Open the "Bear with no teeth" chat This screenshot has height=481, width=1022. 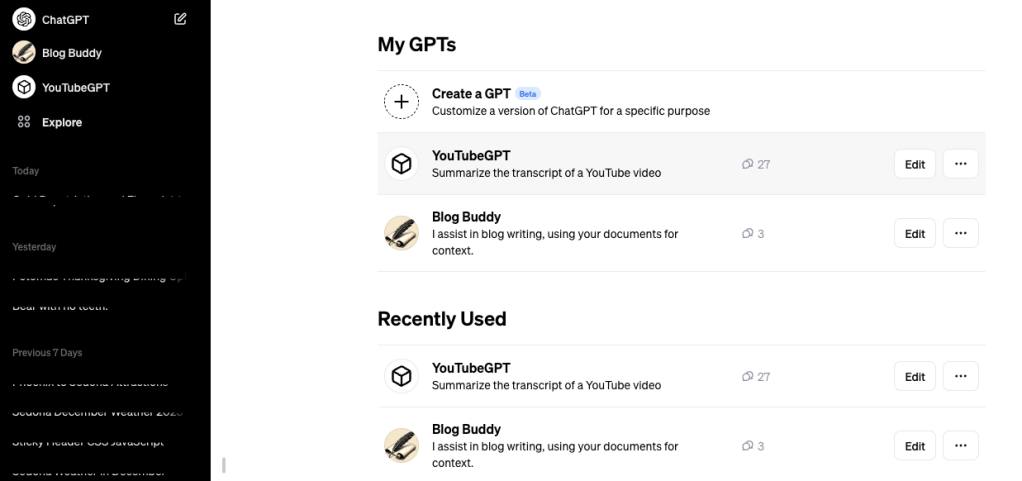coord(60,307)
